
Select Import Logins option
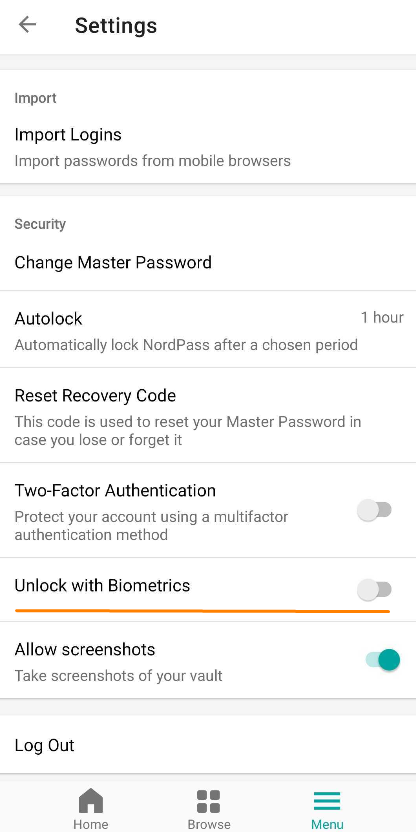coord(208,146)
